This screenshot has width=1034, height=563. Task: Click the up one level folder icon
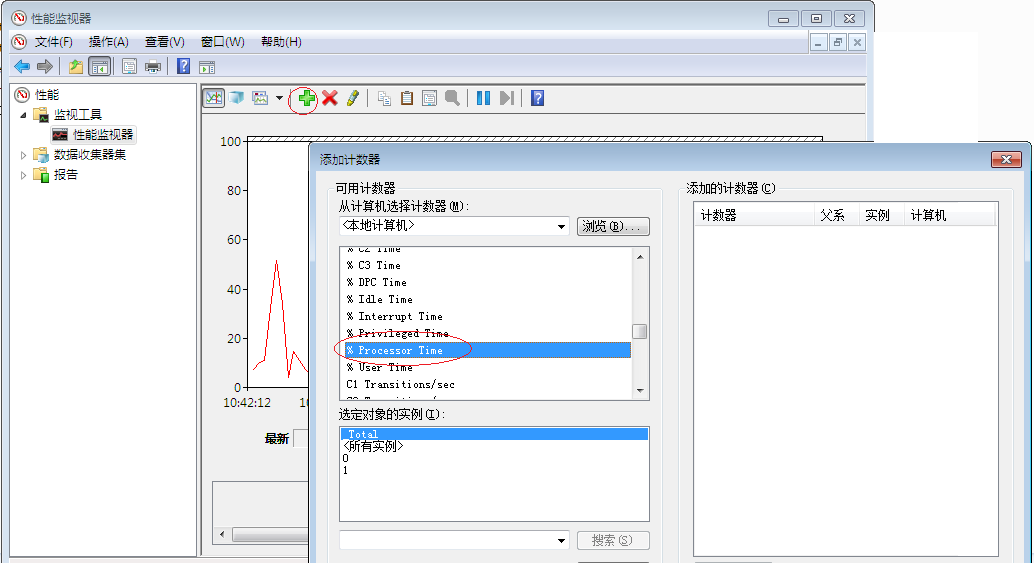76,67
